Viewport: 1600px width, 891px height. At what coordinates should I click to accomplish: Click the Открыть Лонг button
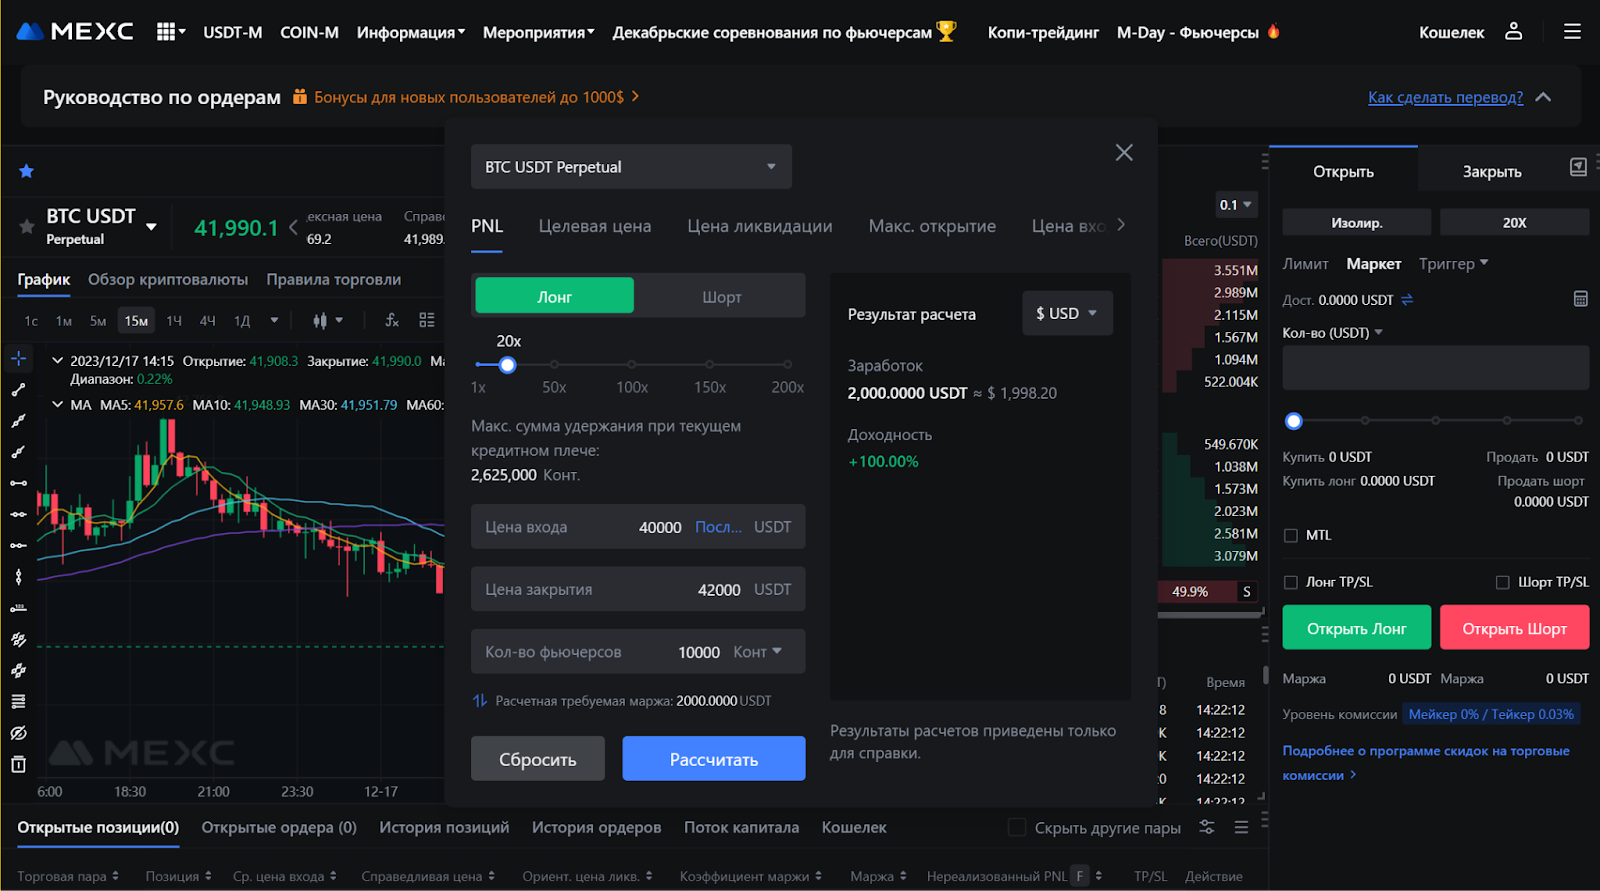tap(1357, 628)
